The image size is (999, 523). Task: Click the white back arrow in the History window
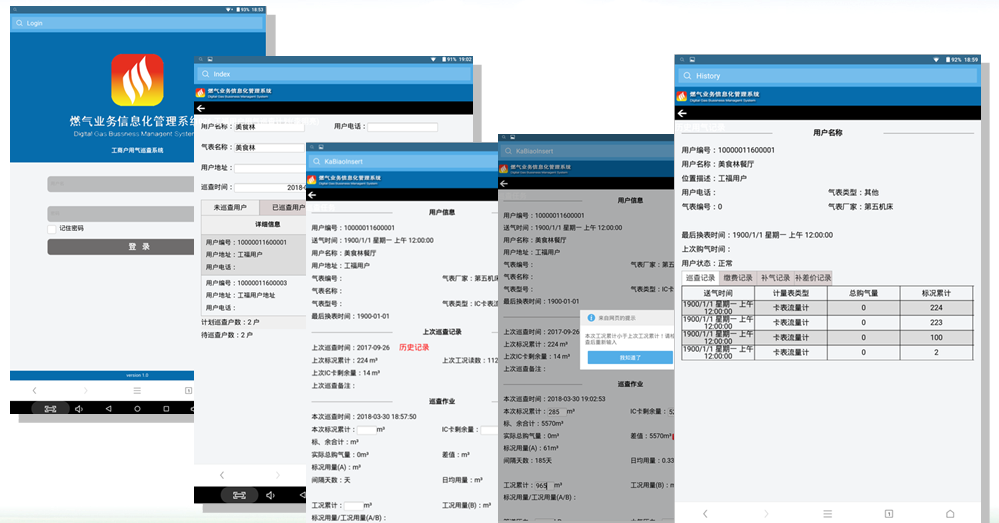(x=682, y=113)
